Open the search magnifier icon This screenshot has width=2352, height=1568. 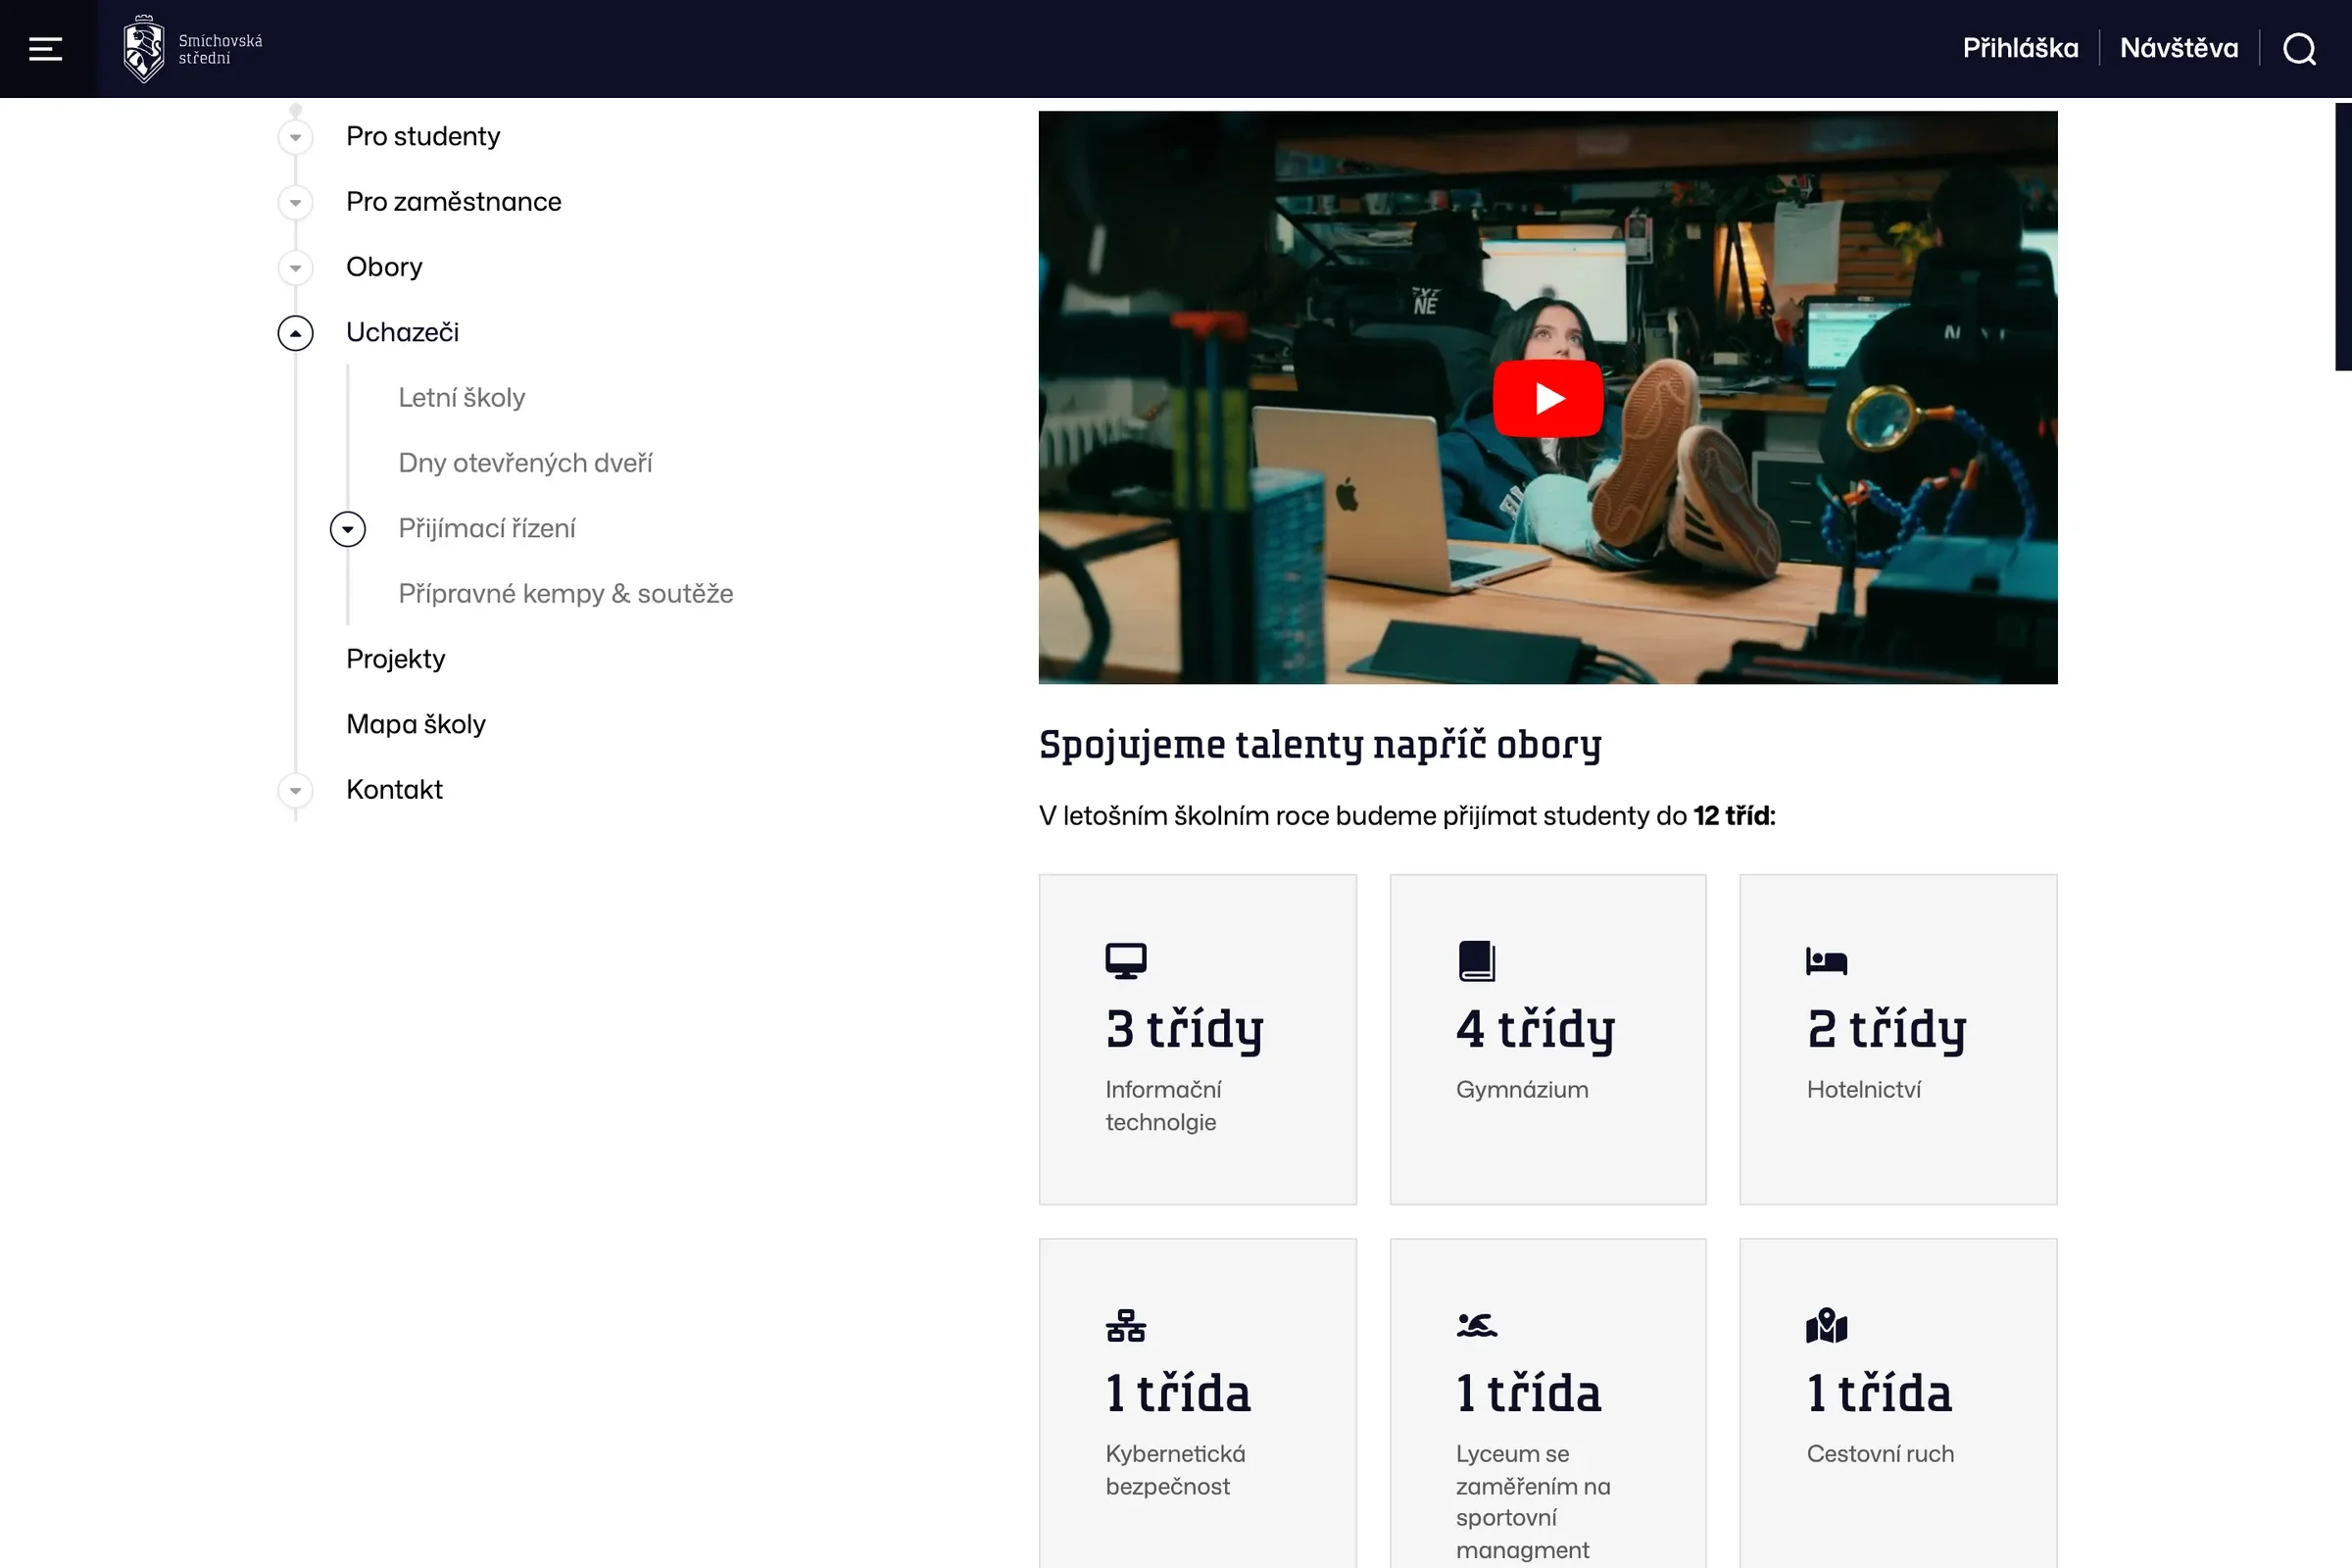click(x=2299, y=48)
